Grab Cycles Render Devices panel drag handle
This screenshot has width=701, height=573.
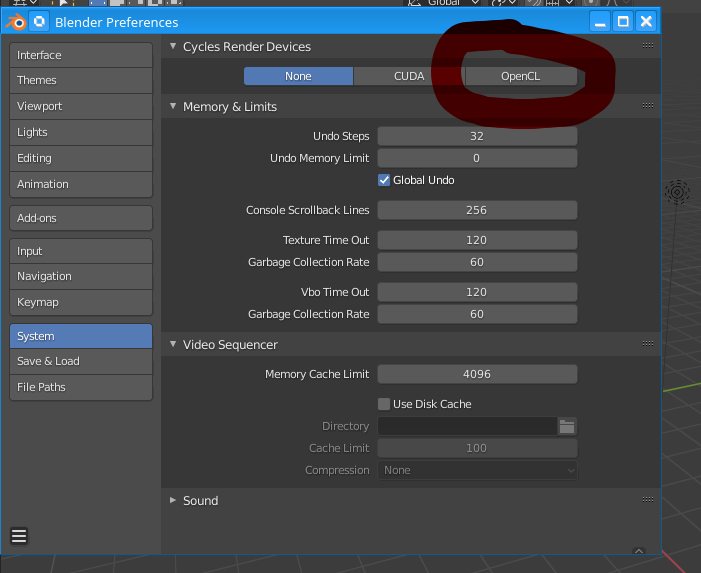(x=648, y=46)
